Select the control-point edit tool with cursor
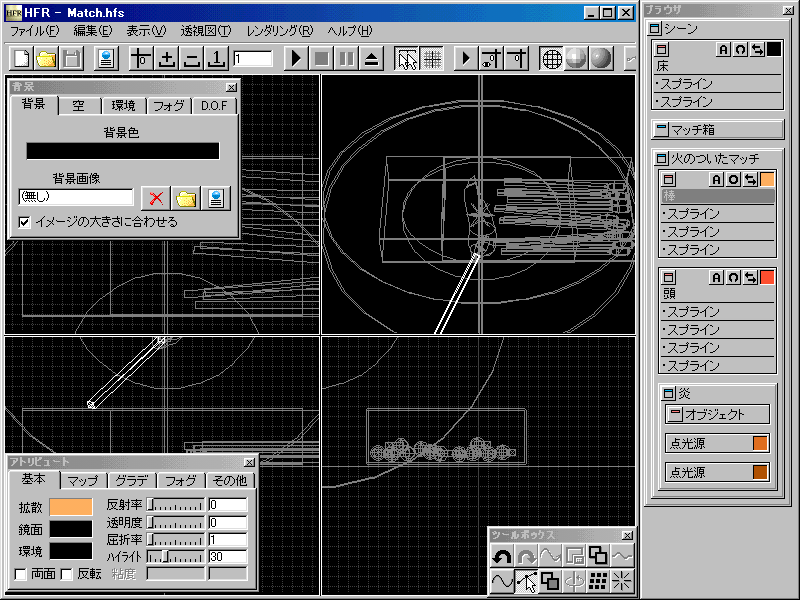 526,581
